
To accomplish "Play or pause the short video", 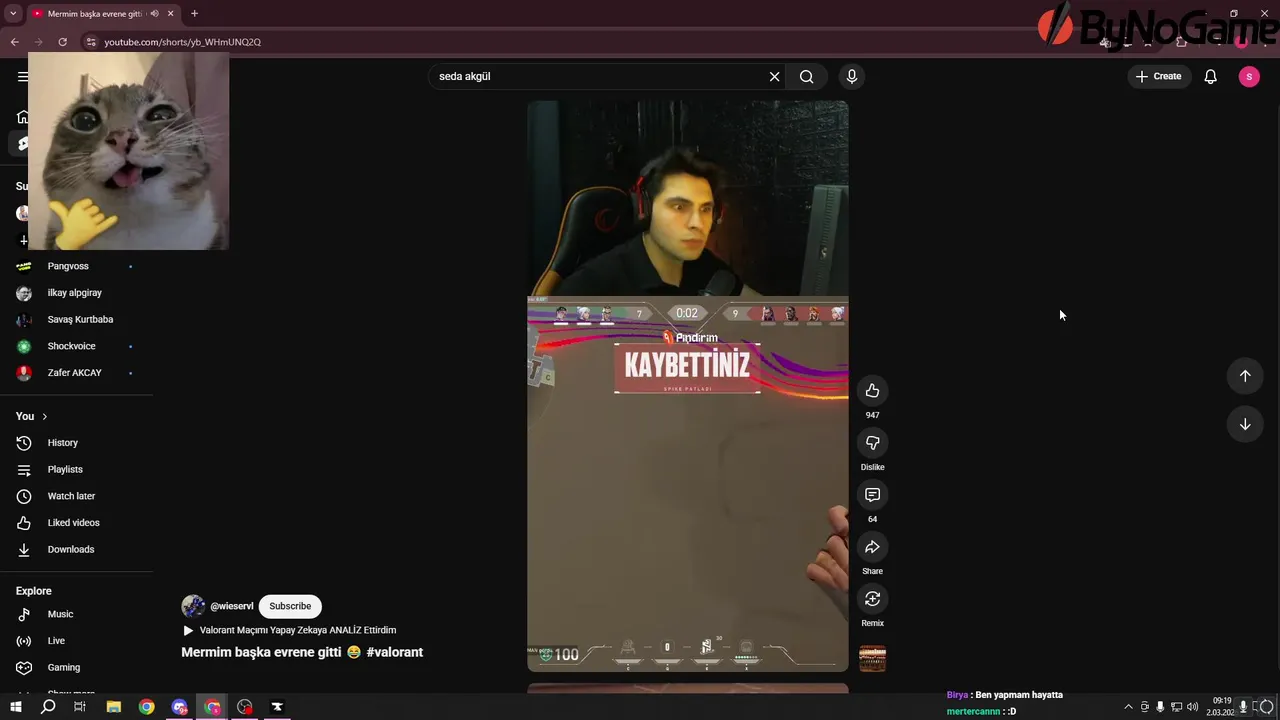I will click(688, 386).
